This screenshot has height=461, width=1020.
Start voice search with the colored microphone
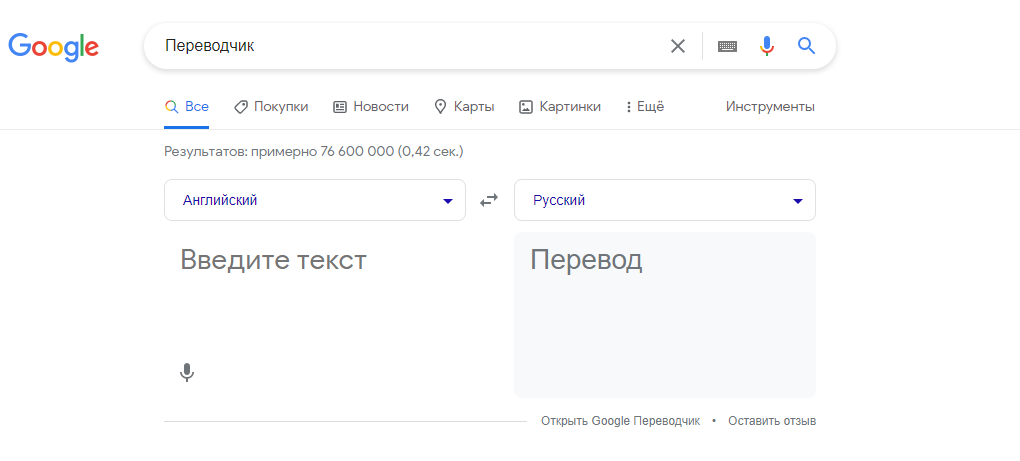(x=768, y=46)
